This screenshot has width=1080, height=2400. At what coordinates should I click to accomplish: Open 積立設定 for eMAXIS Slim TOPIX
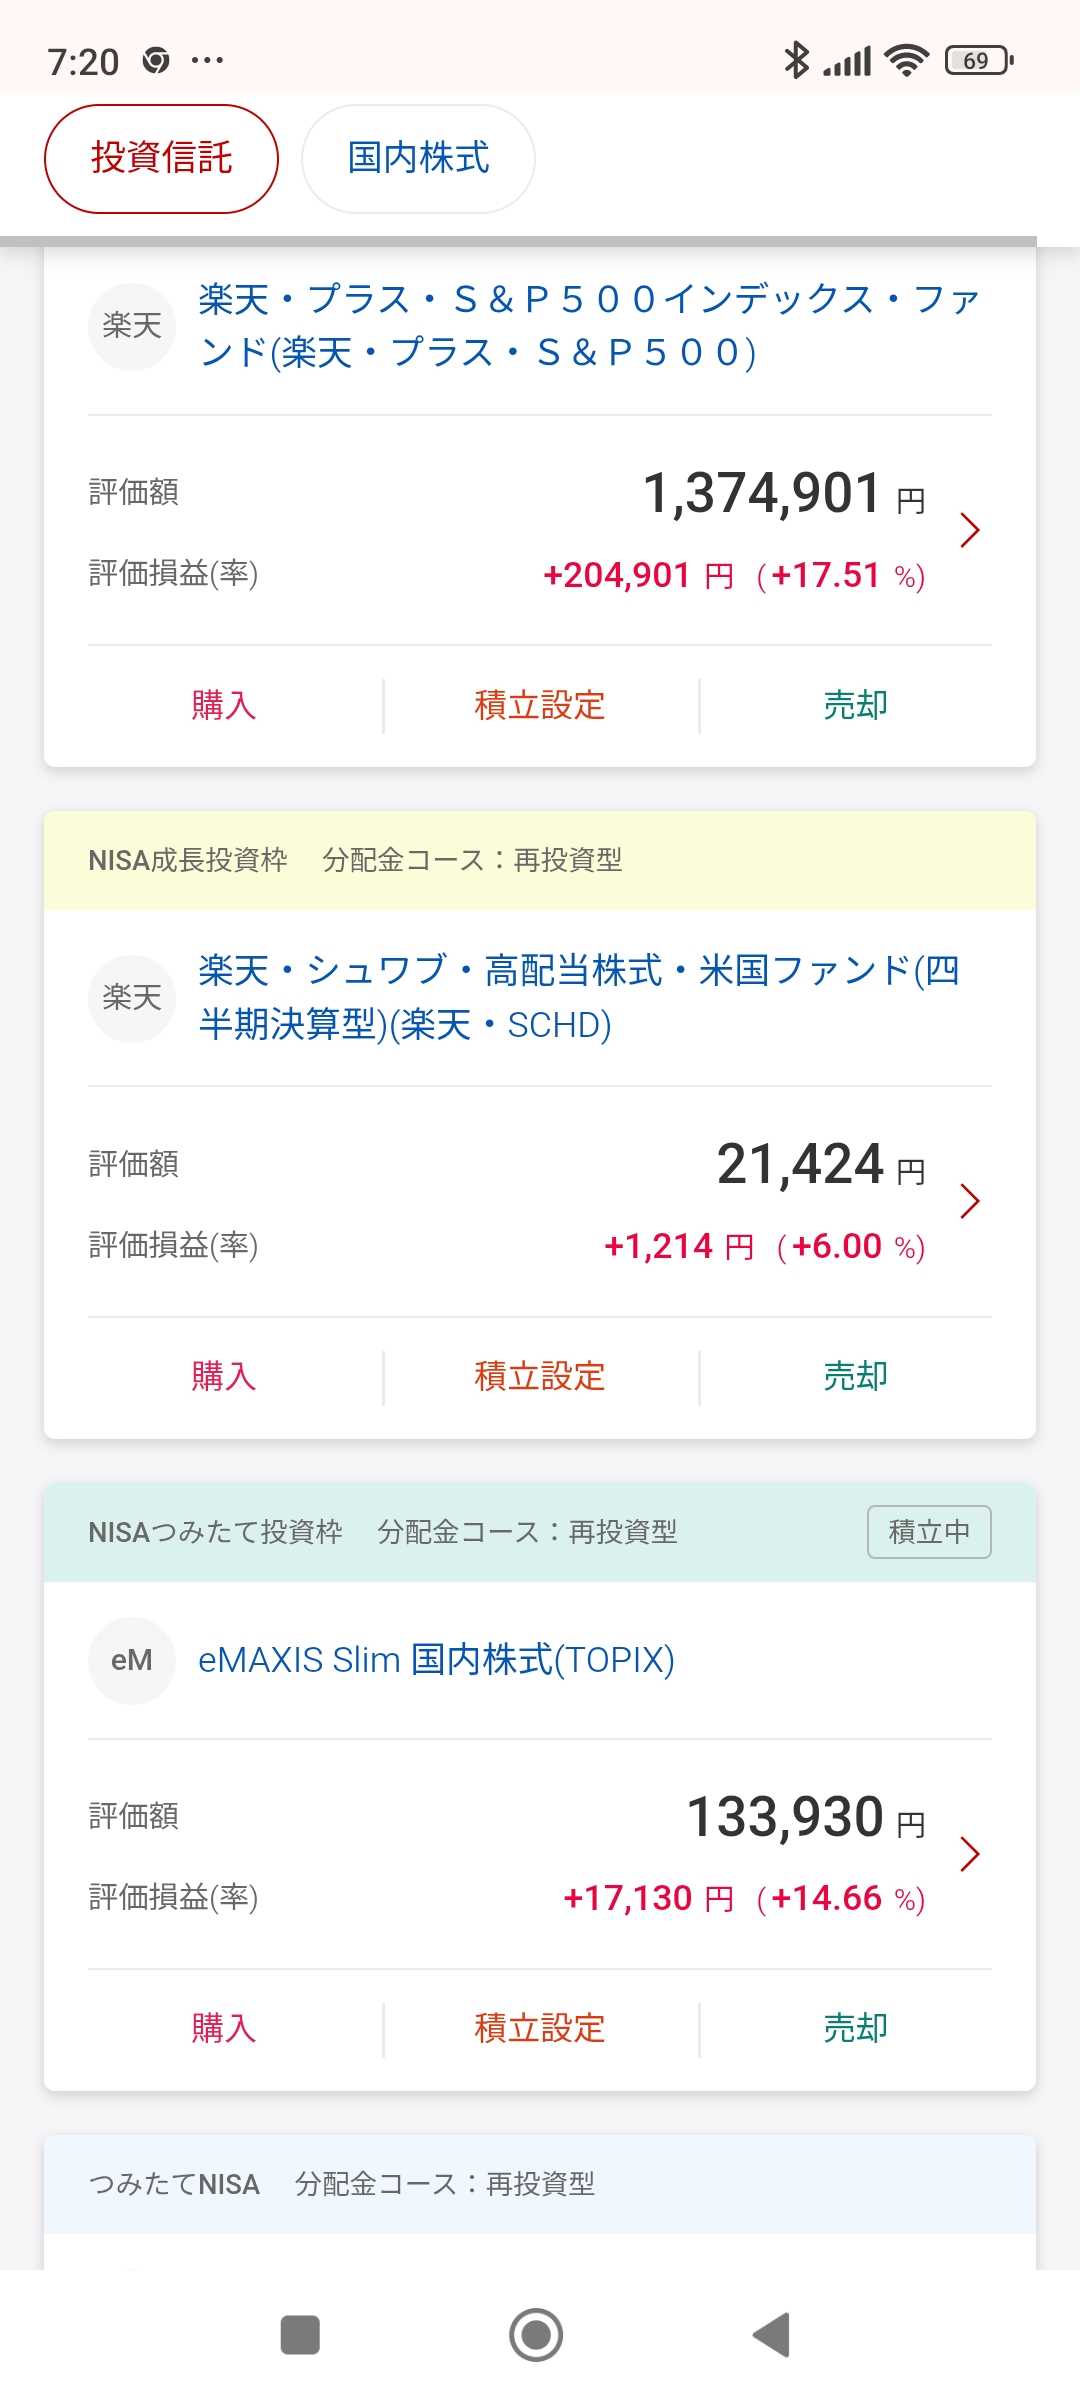tap(540, 2028)
